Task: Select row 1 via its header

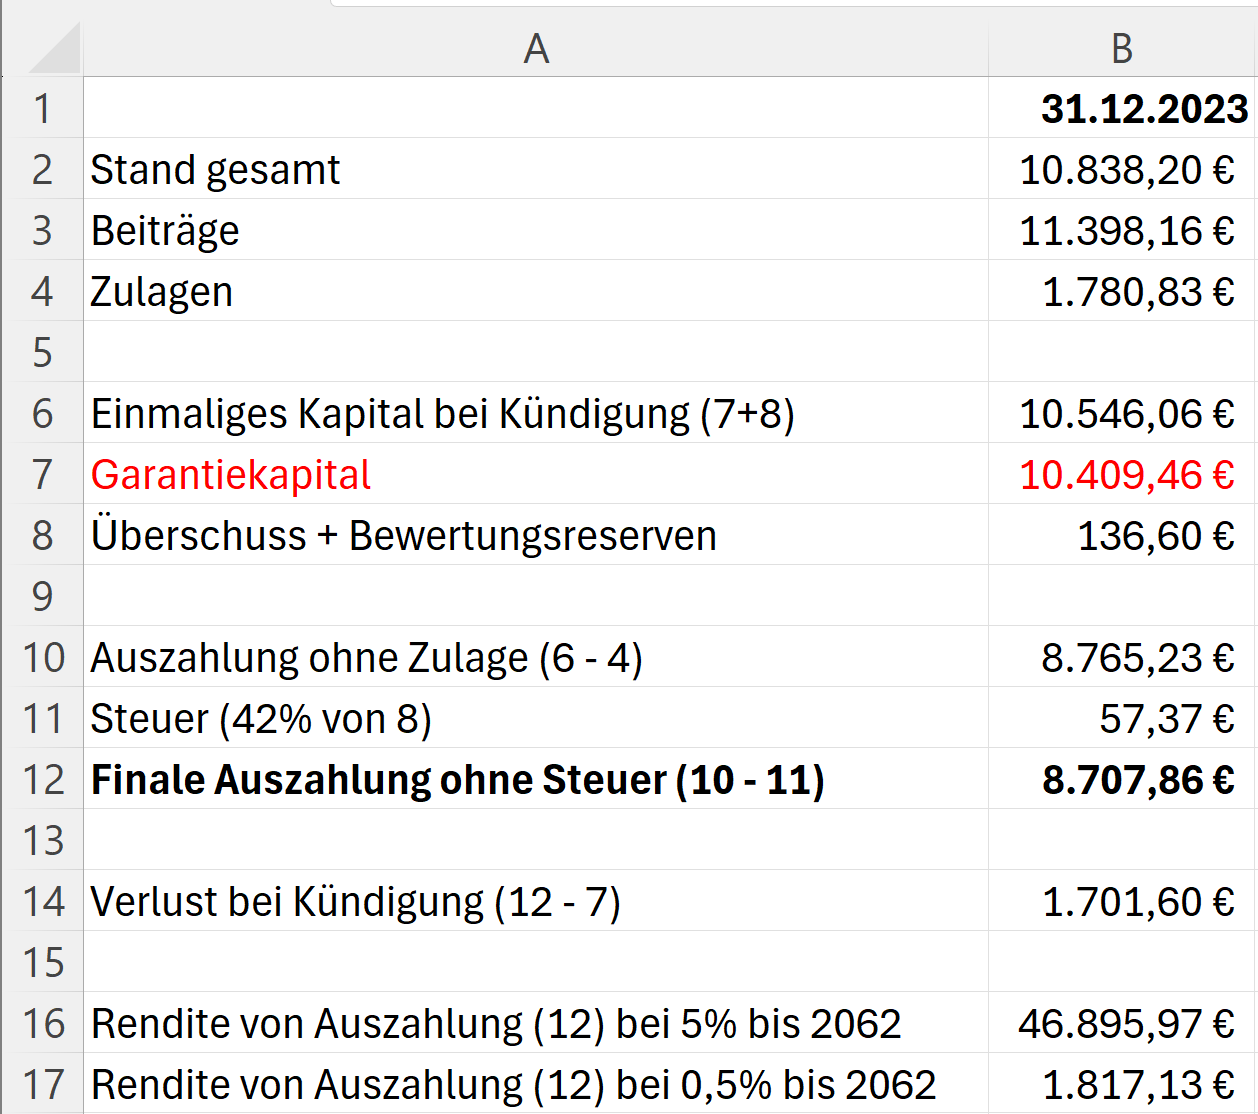Action: pos(42,109)
